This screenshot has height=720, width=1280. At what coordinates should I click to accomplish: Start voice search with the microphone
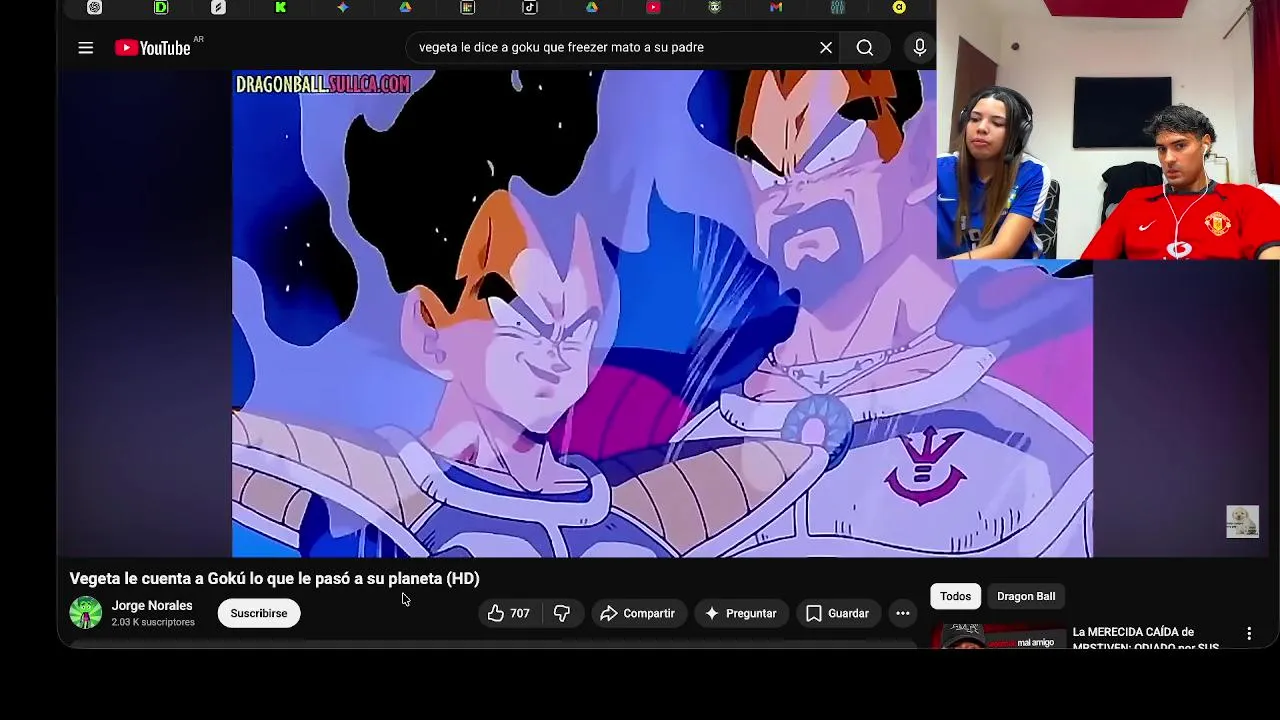(x=920, y=47)
